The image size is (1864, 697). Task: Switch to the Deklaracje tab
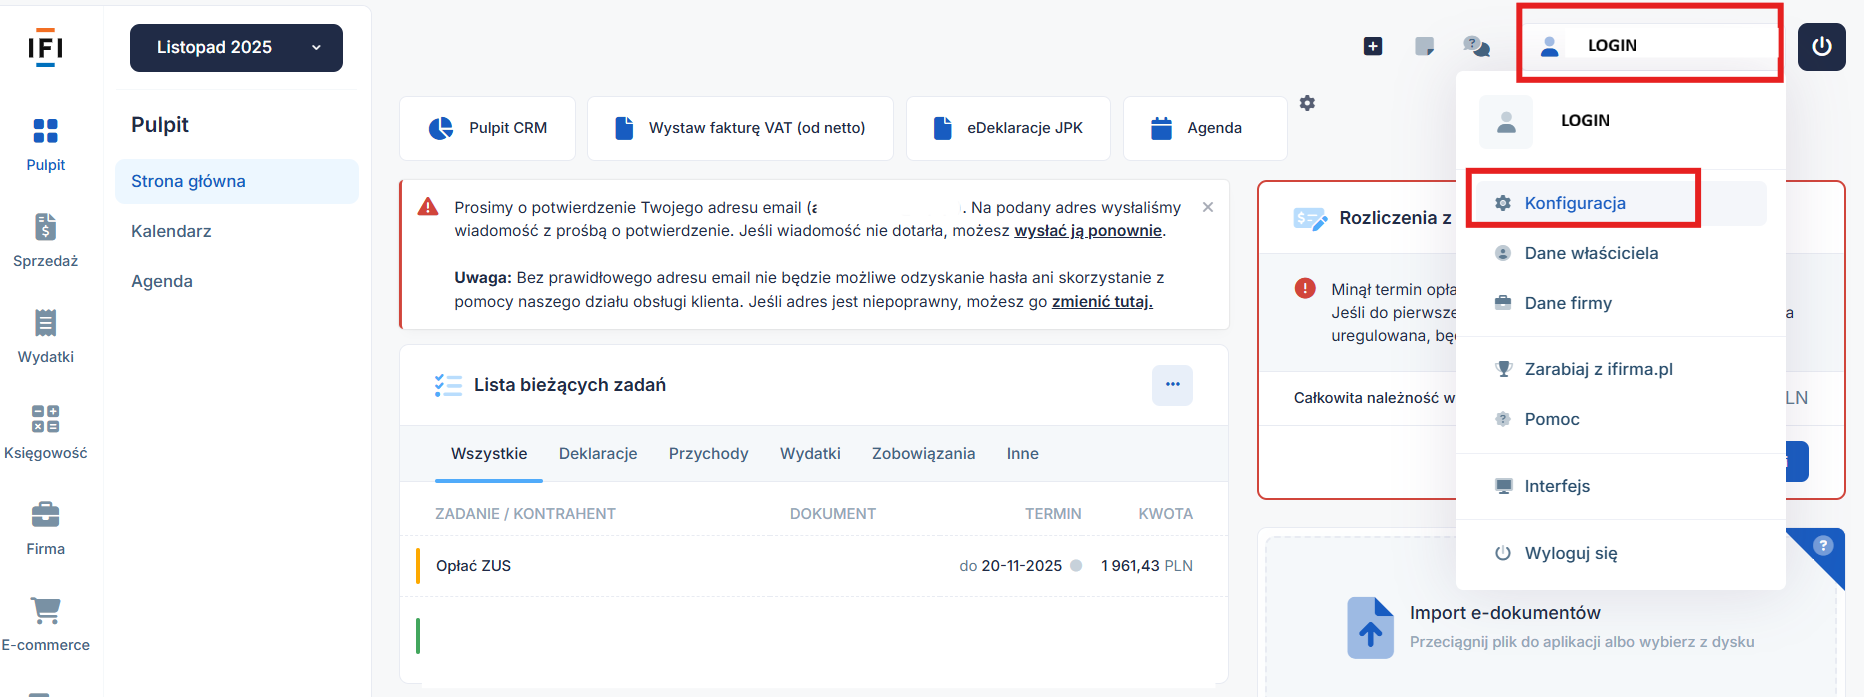click(597, 454)
